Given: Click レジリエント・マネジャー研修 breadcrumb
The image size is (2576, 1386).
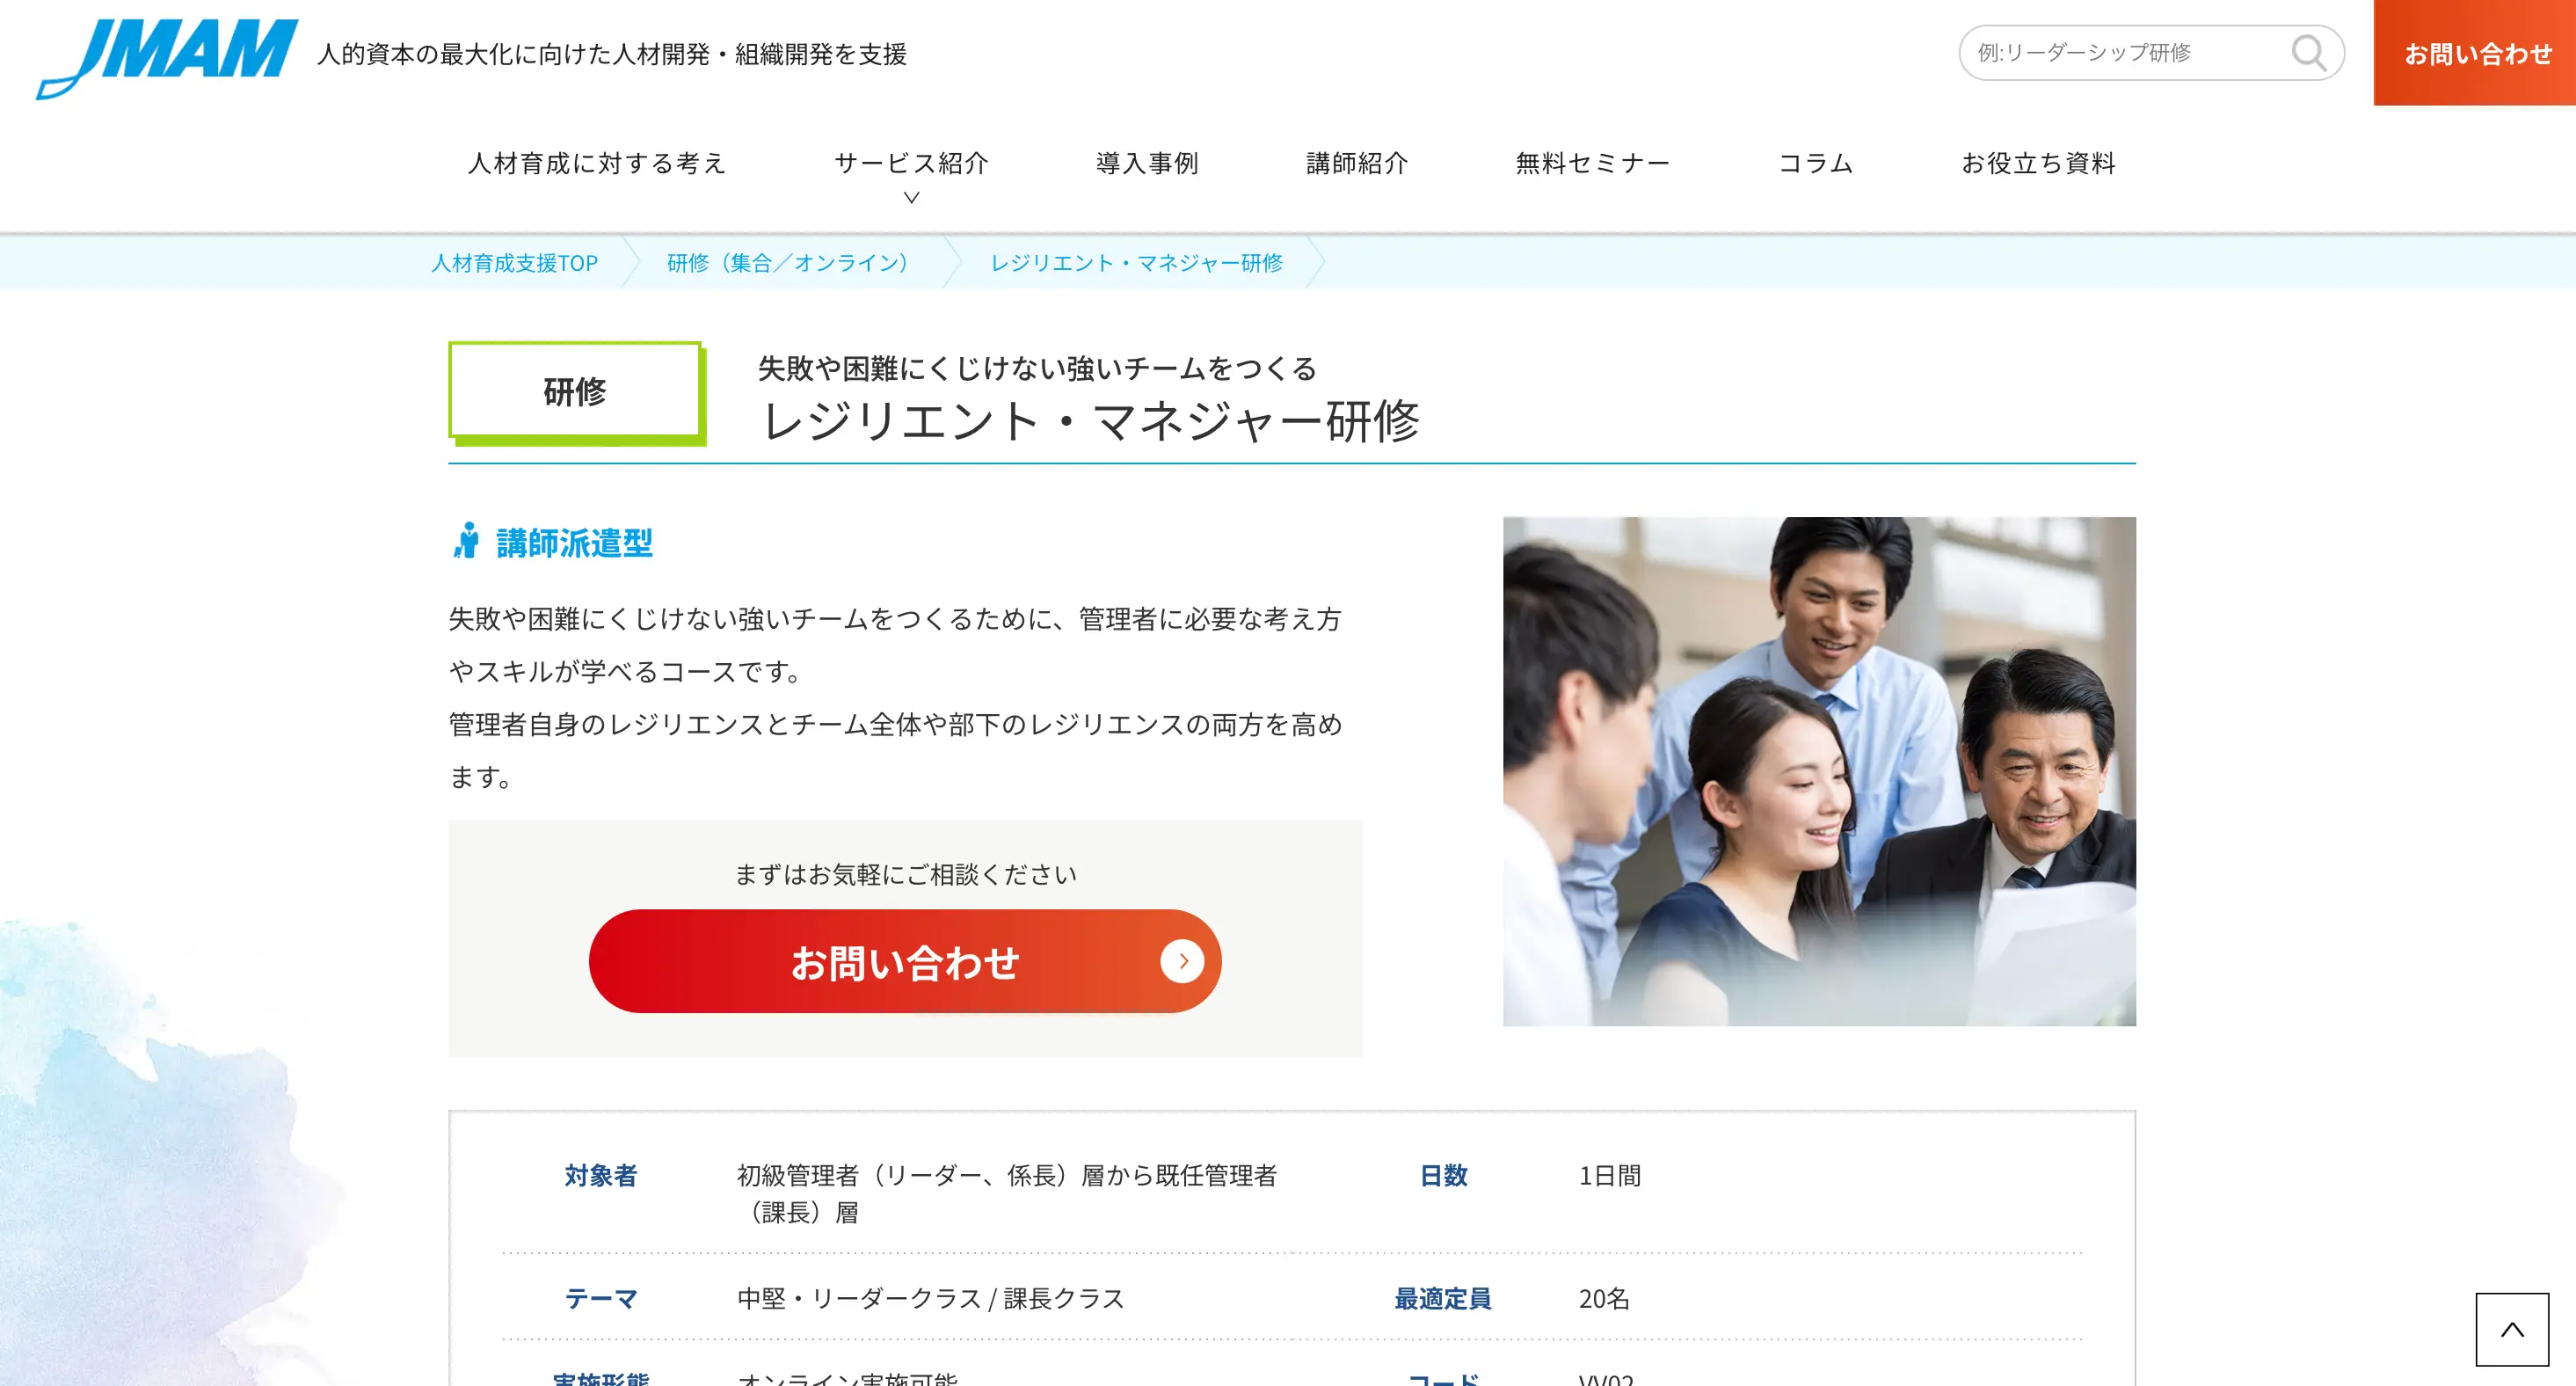Looking at the screenshot, I should 1136,262.
